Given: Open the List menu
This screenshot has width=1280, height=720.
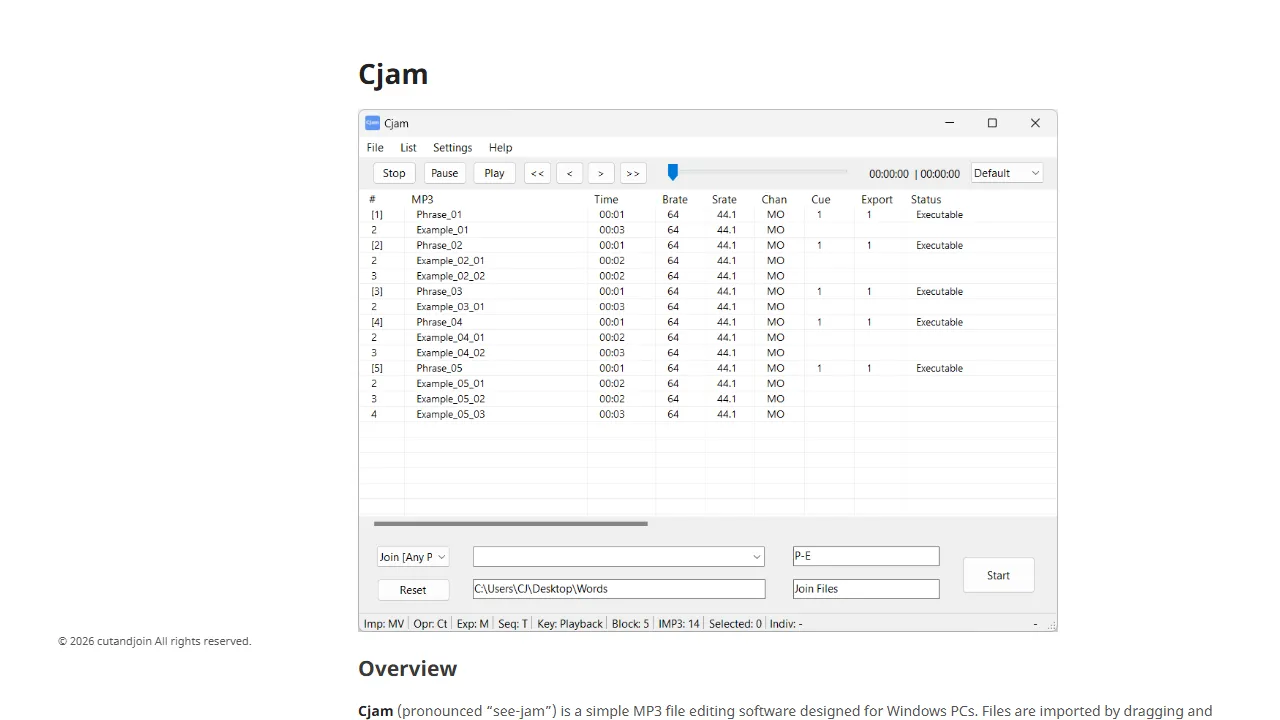Looking at the screenshot, I should point(408,147).
